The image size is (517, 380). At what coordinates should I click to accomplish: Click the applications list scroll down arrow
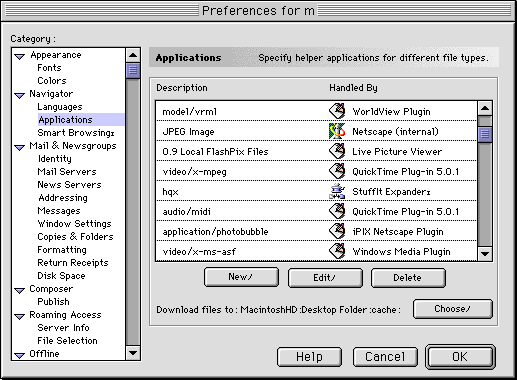tap(485, 254)
